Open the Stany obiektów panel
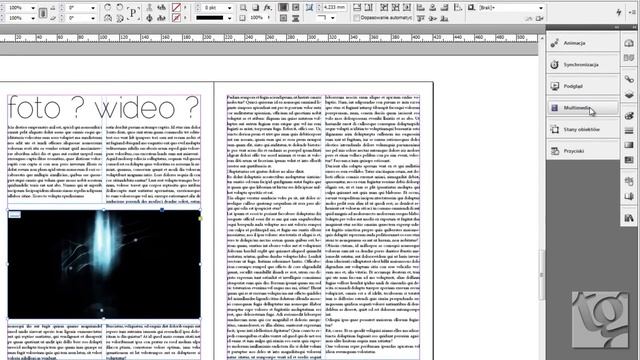This screenshot has width=640, height=360. 582,129
